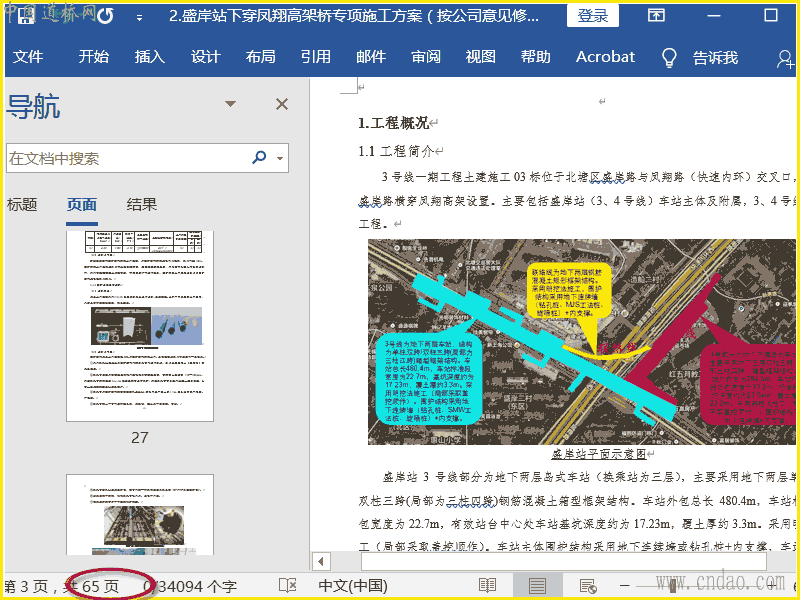Click word count 34094 个字
800x600 pixels.
(x=191, y=586)
